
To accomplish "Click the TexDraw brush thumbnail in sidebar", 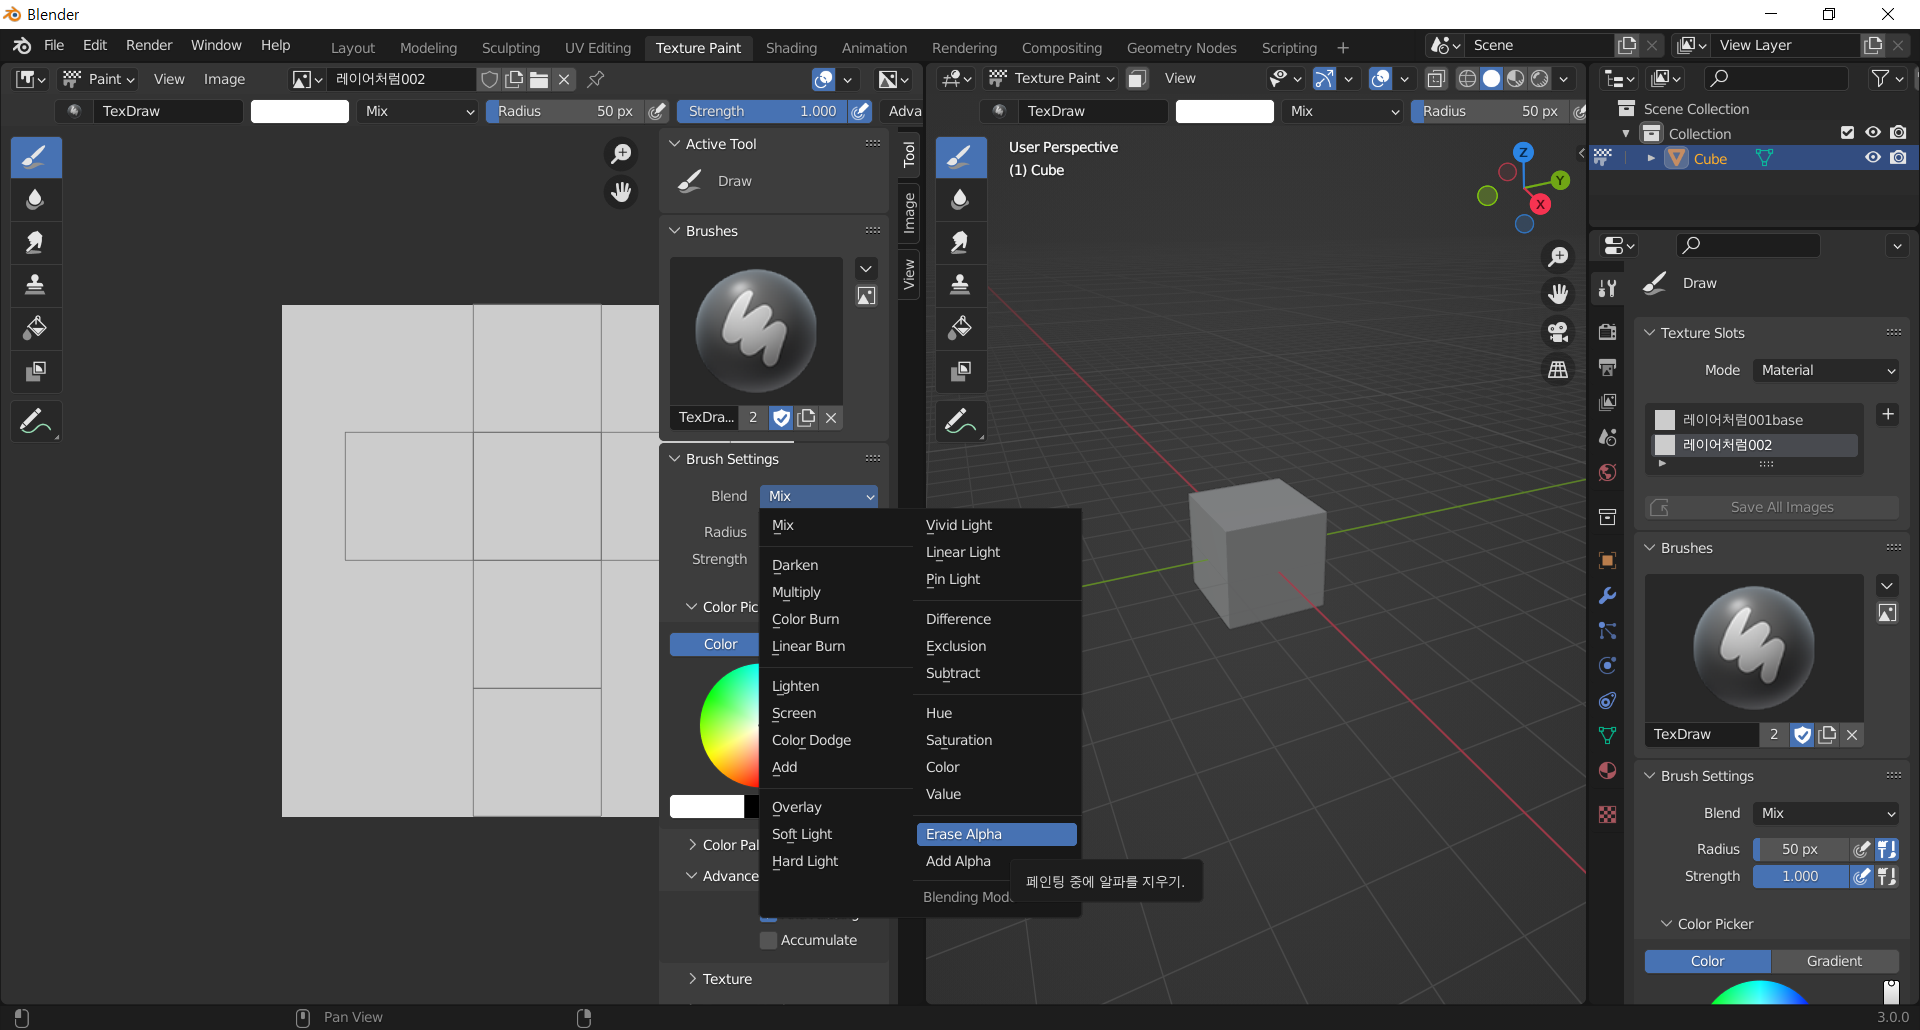I will tap(756, 331).
